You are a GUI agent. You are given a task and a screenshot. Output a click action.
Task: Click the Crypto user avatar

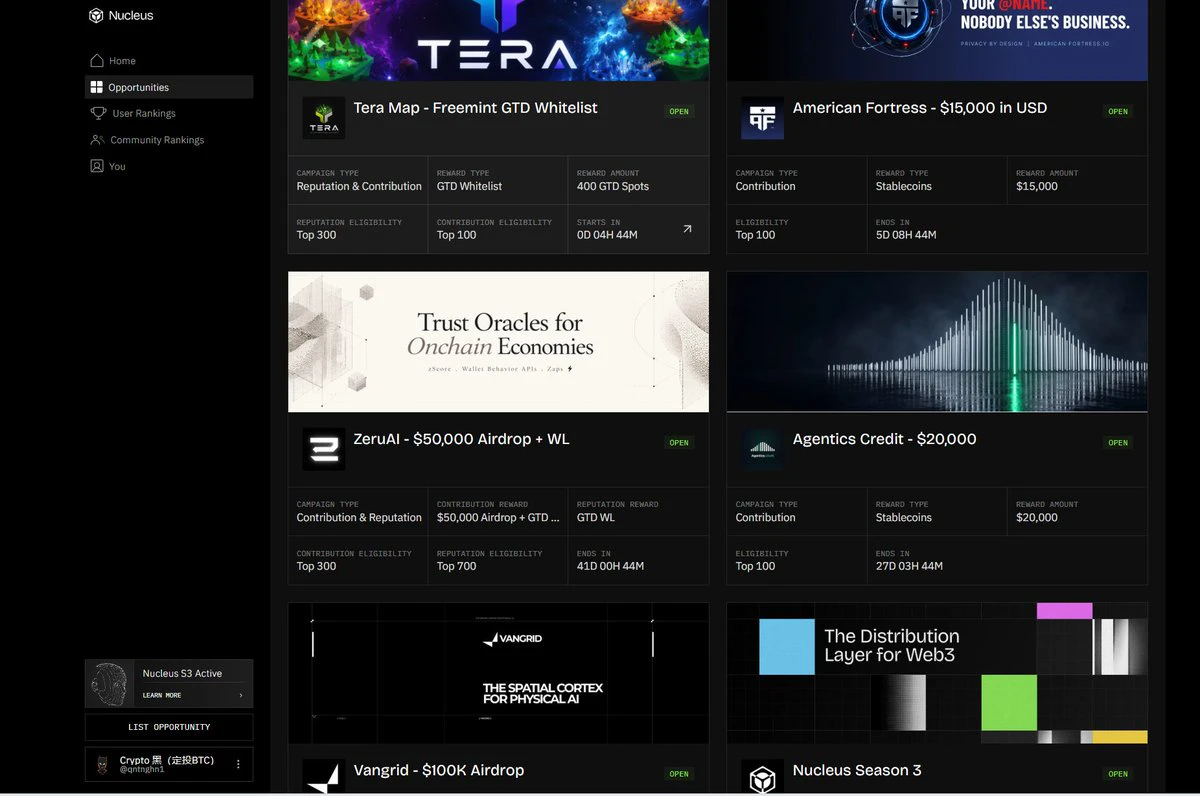click(101, 765)
